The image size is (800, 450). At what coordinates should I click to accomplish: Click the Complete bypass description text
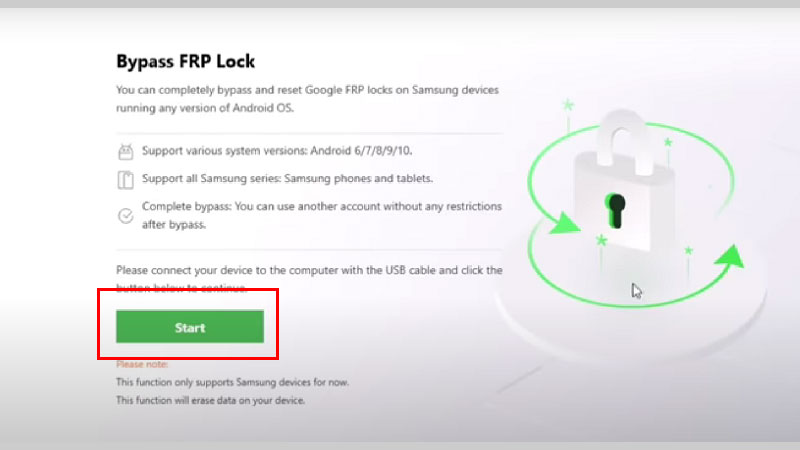pyautogui.click(x=322, y=215)
